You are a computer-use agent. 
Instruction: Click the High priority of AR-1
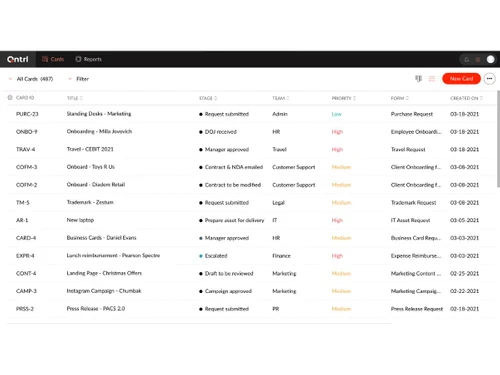point(337,220)
